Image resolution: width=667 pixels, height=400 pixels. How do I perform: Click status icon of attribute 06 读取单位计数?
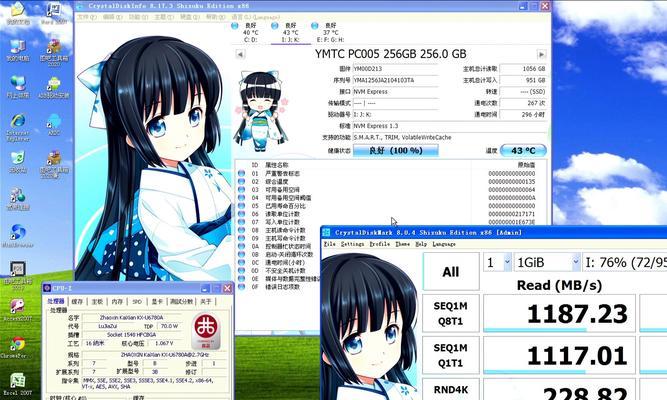[x=242, y=214]
